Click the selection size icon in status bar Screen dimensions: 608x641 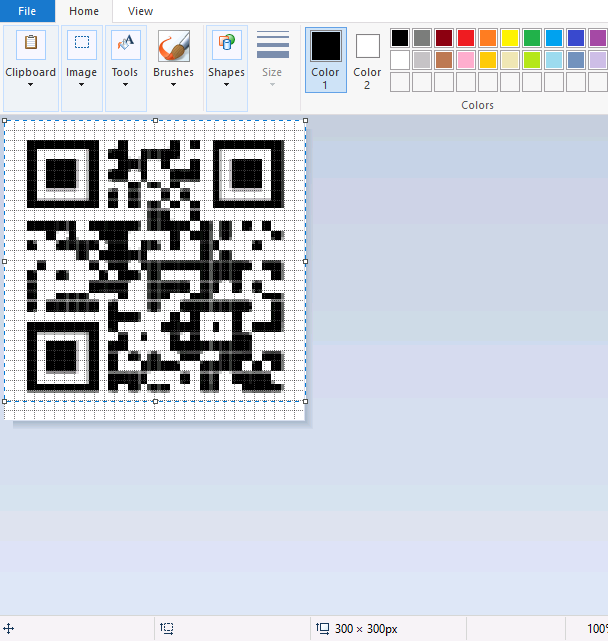[x=166, y=628]
